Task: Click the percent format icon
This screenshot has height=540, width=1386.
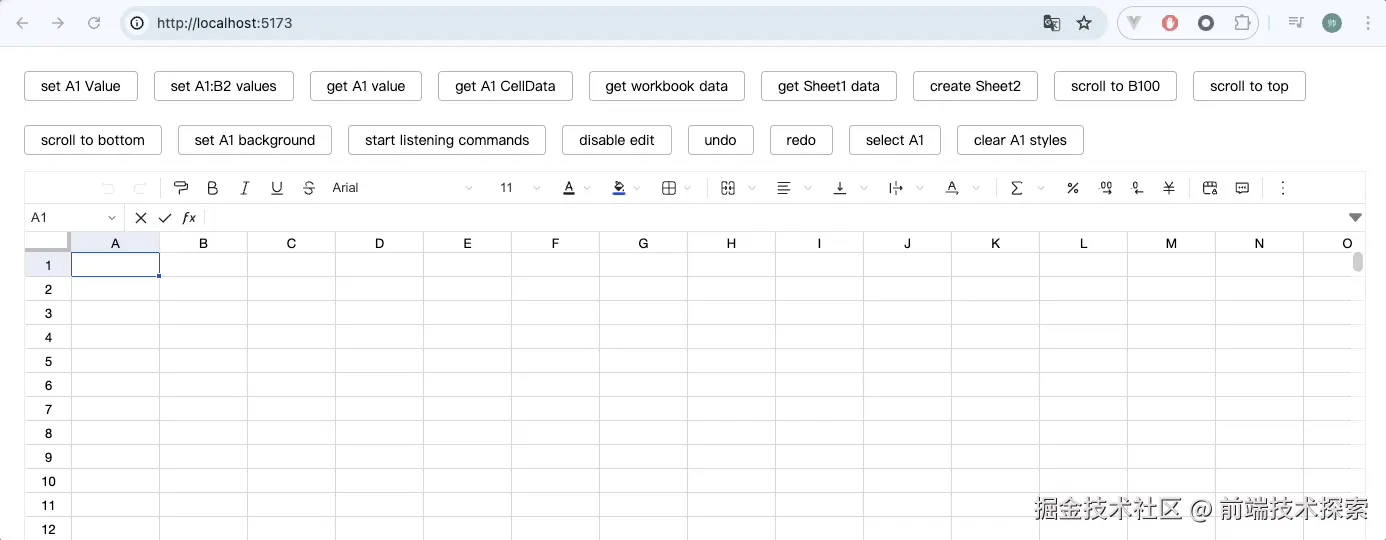Action: (1073, 188)
